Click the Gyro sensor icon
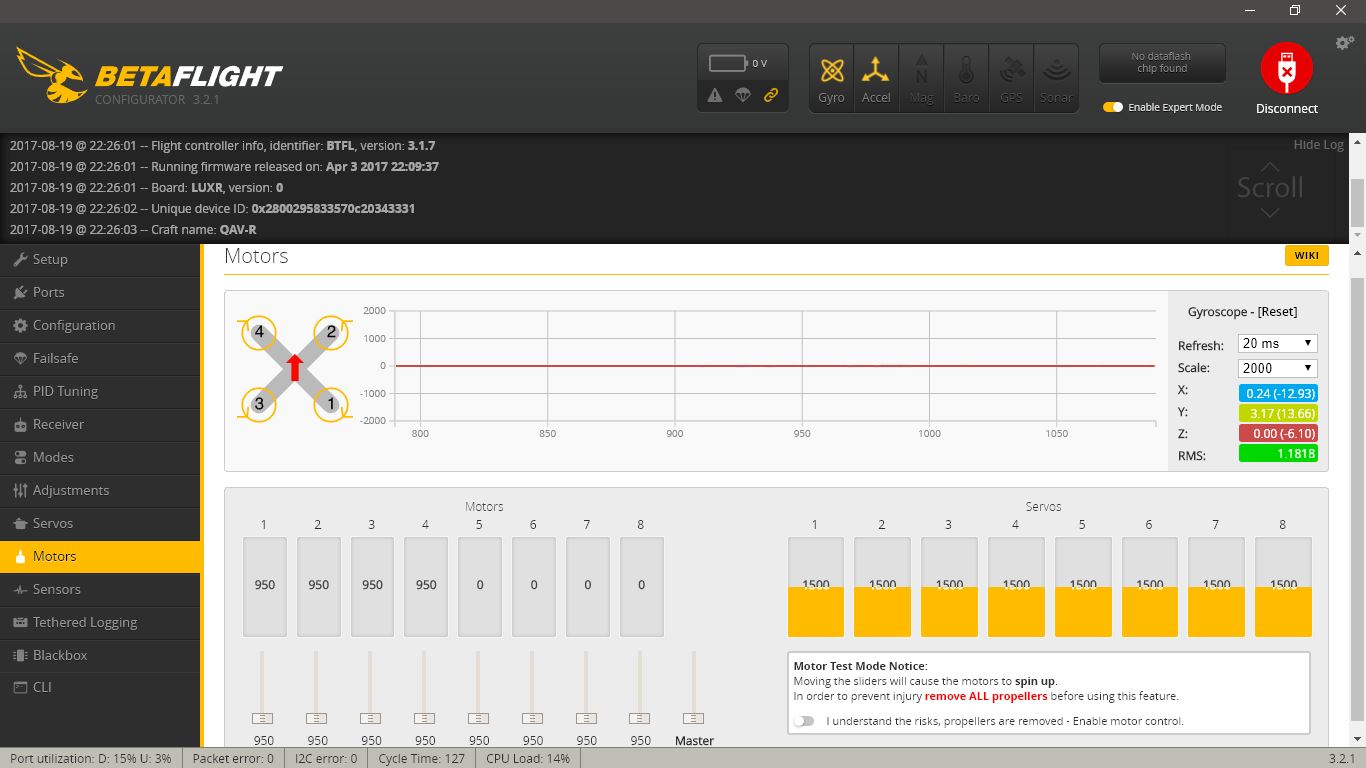The image size is (1366, 768). (x=831, y=78)
